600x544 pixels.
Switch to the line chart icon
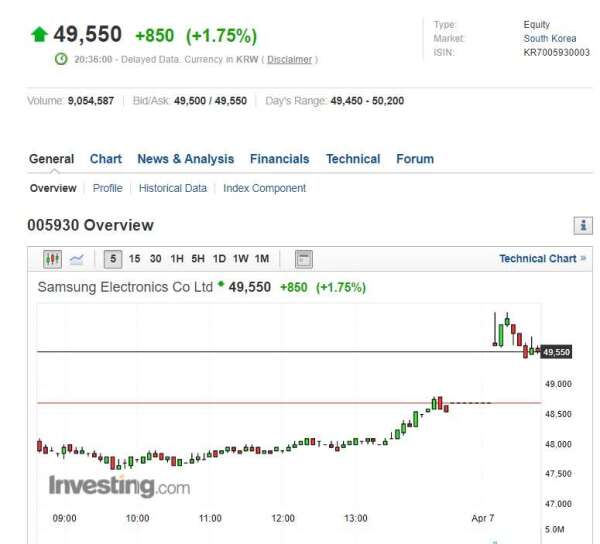[x=77, y=260]
